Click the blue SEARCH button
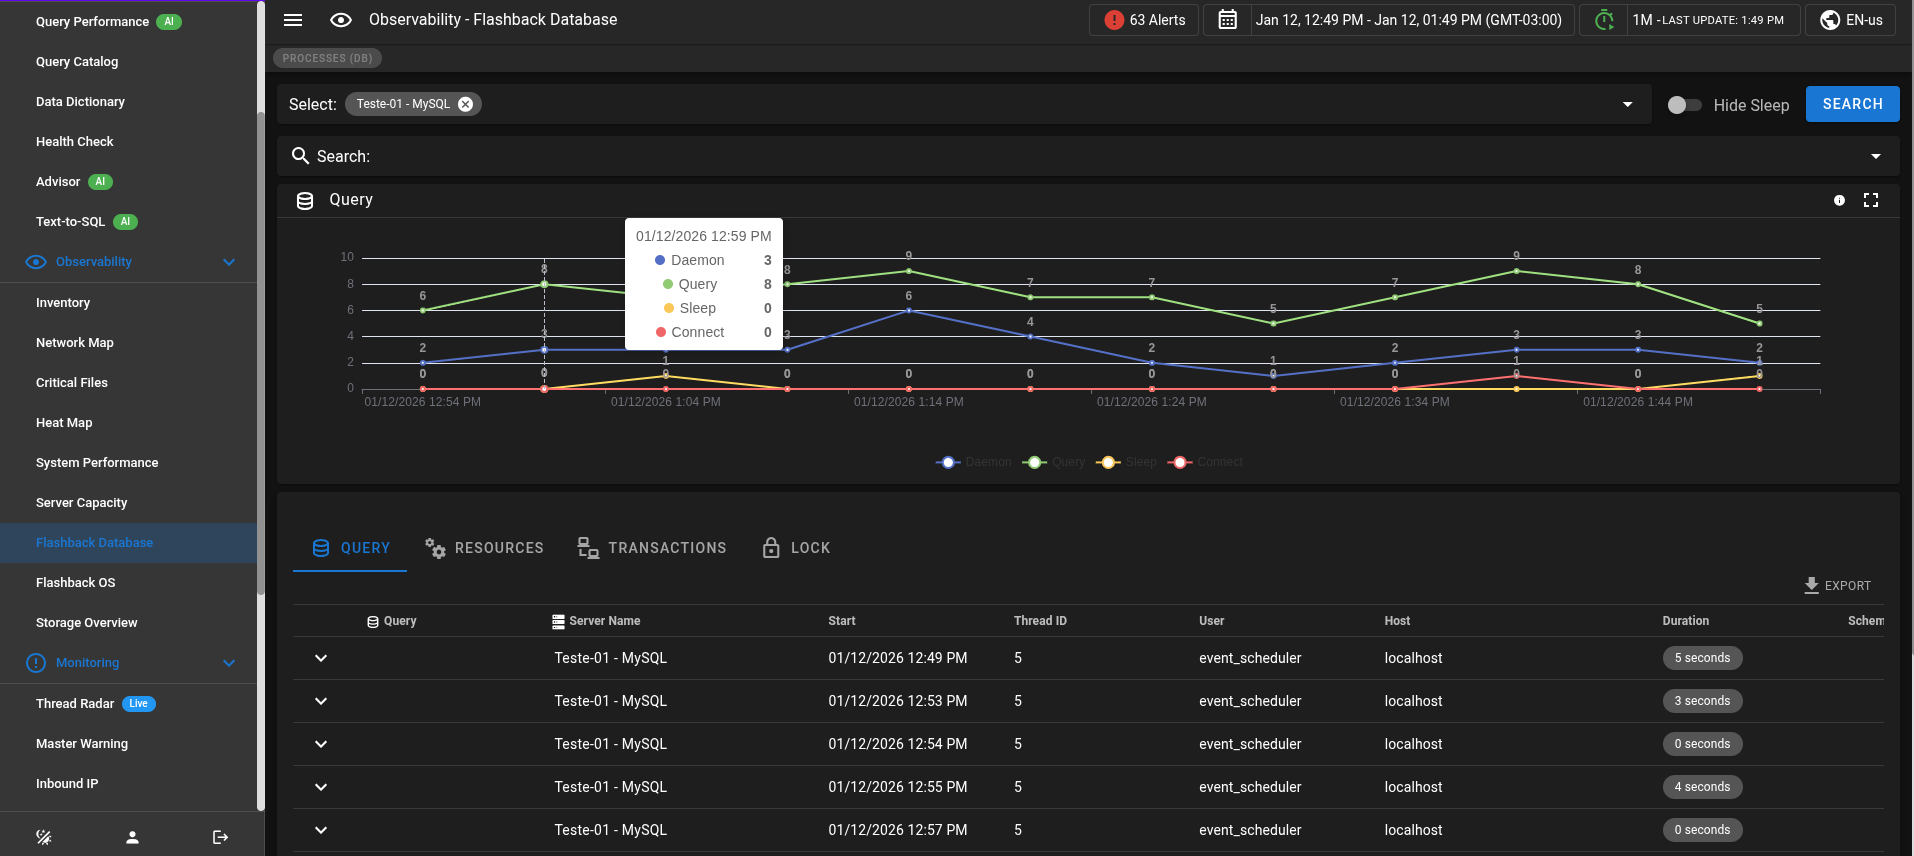 coord(1852,104)
